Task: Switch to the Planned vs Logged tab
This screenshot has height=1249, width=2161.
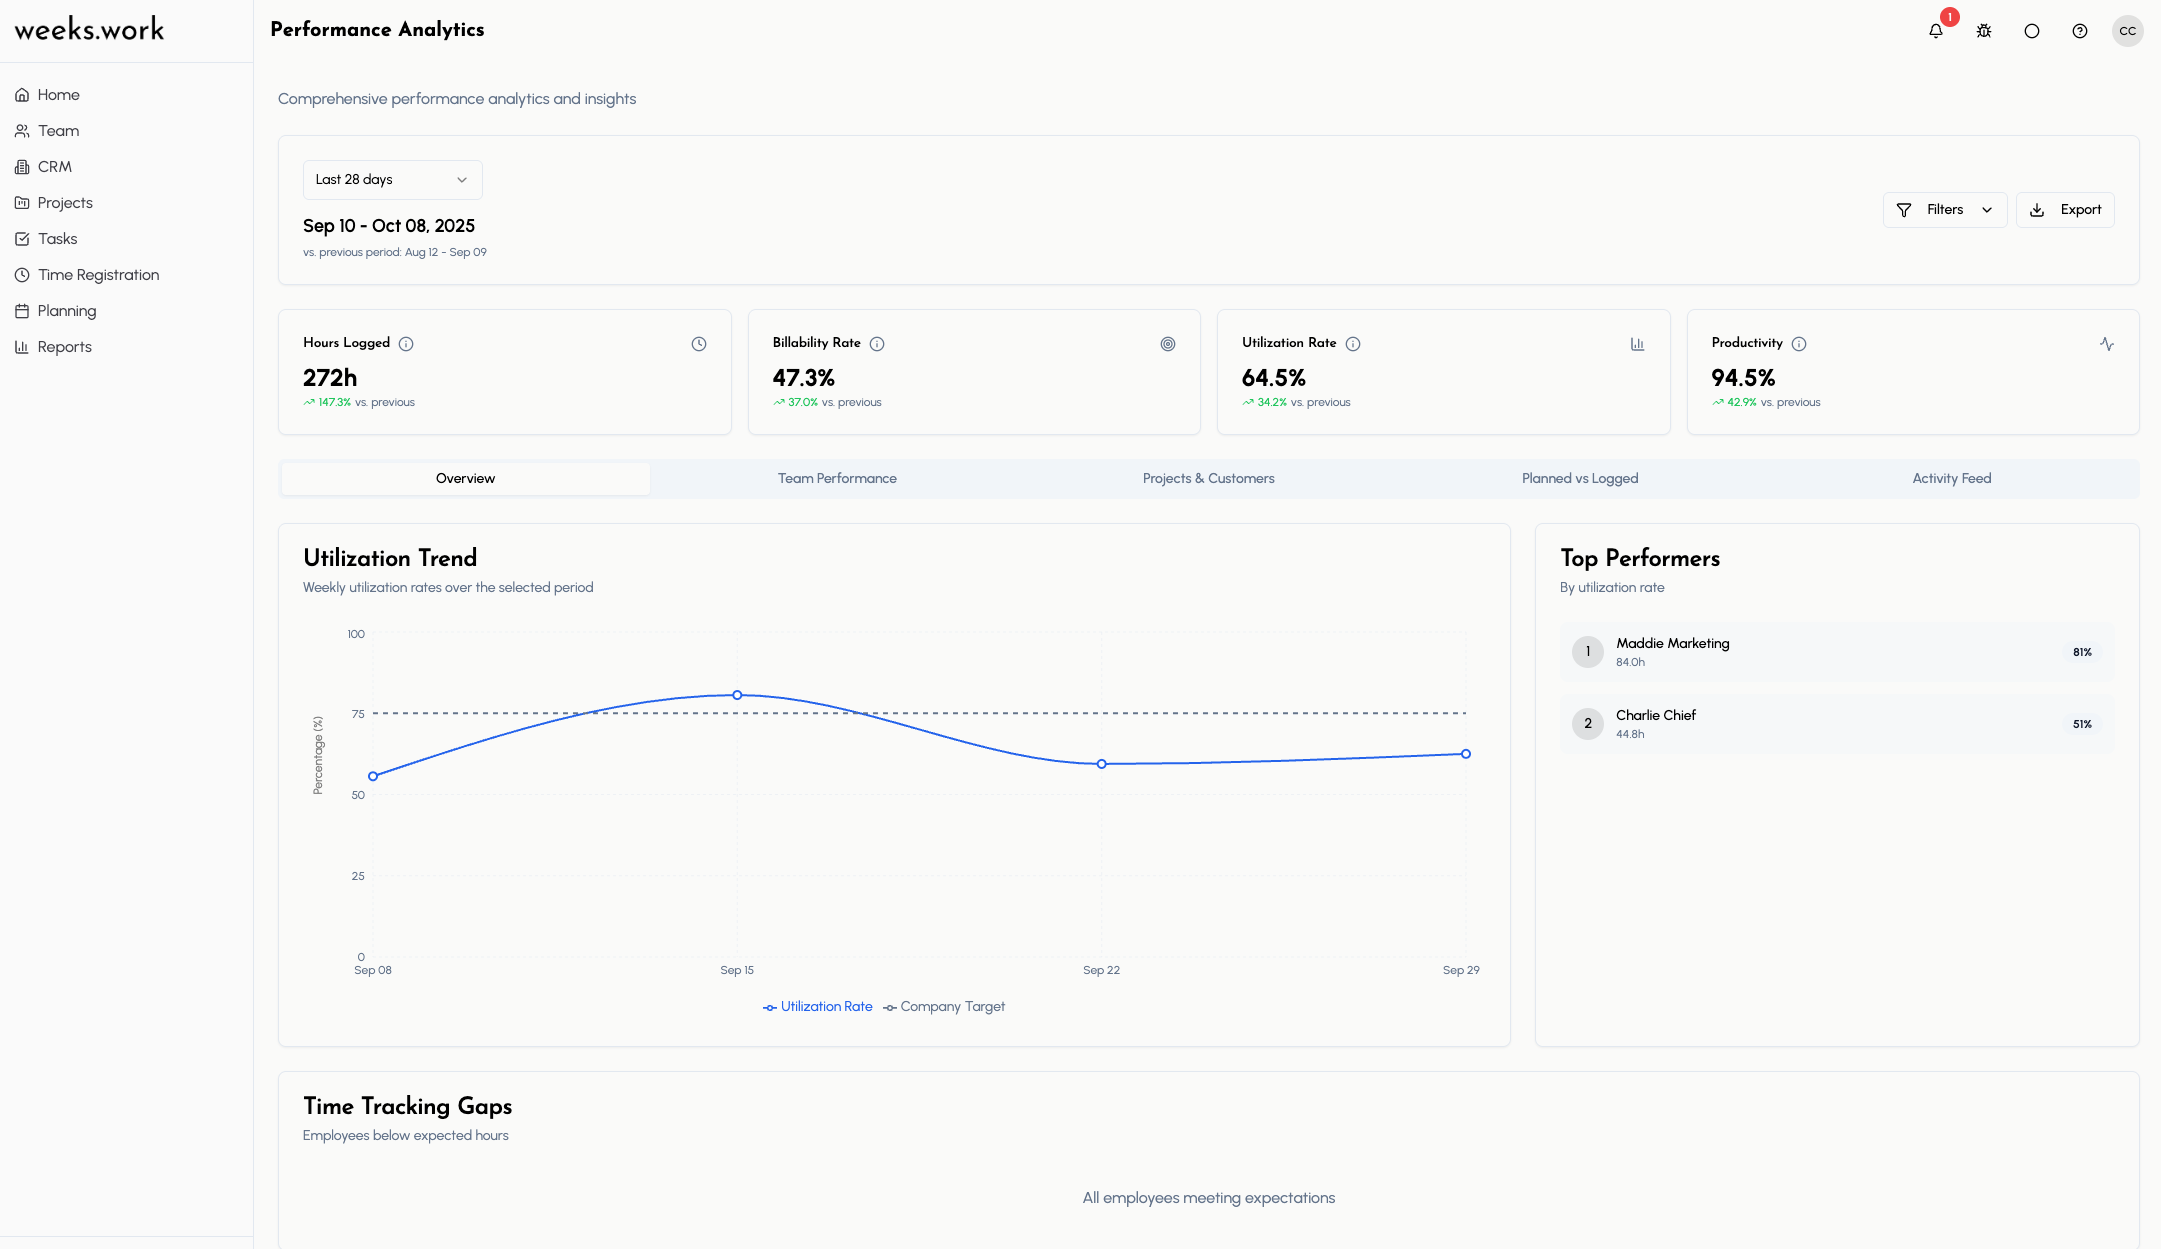Action: click(x=1579, y=479)
